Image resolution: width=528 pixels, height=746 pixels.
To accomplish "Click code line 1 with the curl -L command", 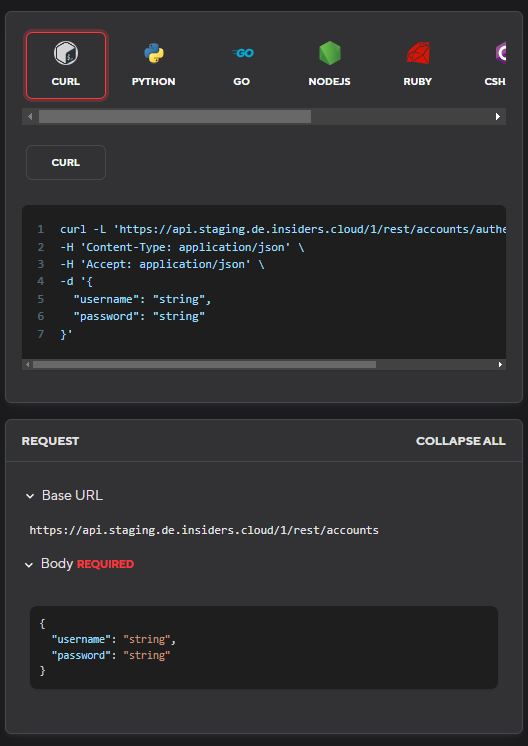I will tap(283, 229).
